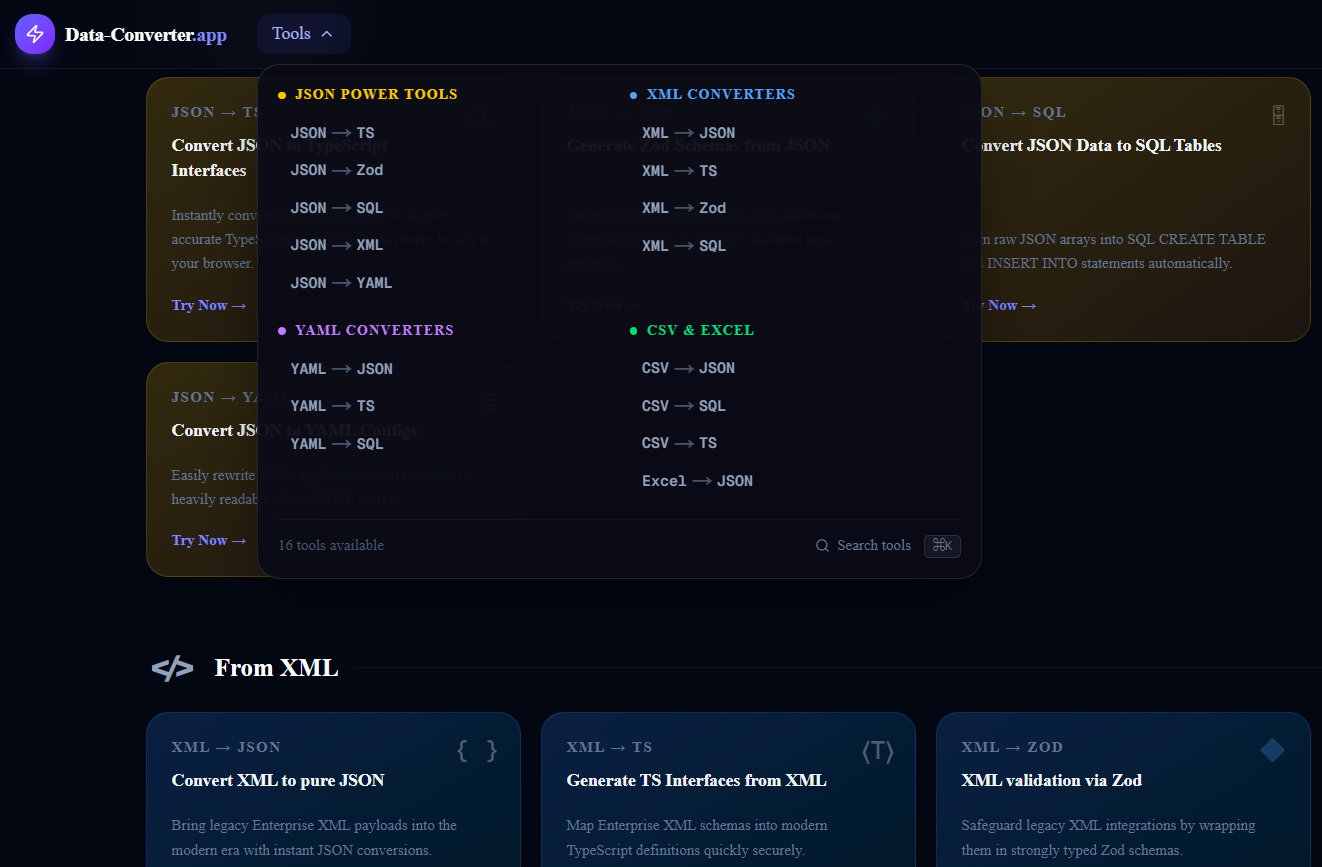This screenshot has width=1322, height=867.
Task: Choose YAML → SQL converter
Action: (337, 444)
